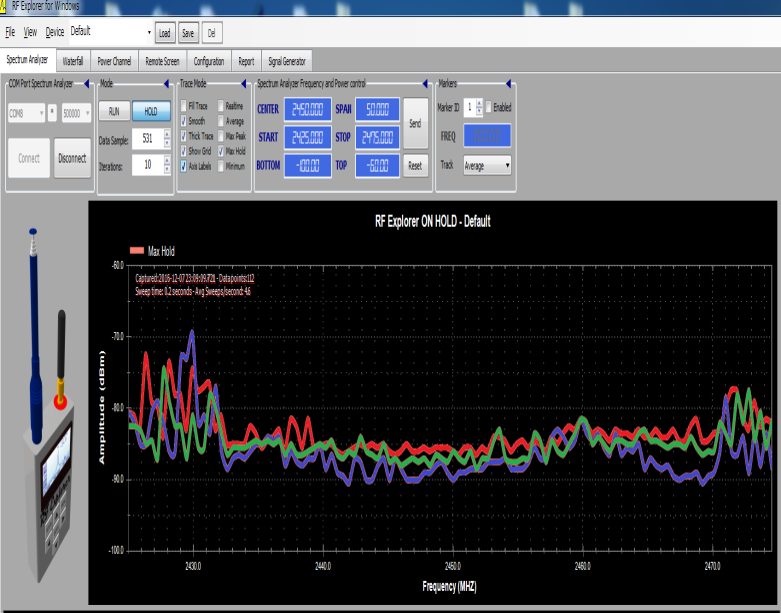Collapse the Frequency and Power control panel arrow

click(x=427, y=84)
